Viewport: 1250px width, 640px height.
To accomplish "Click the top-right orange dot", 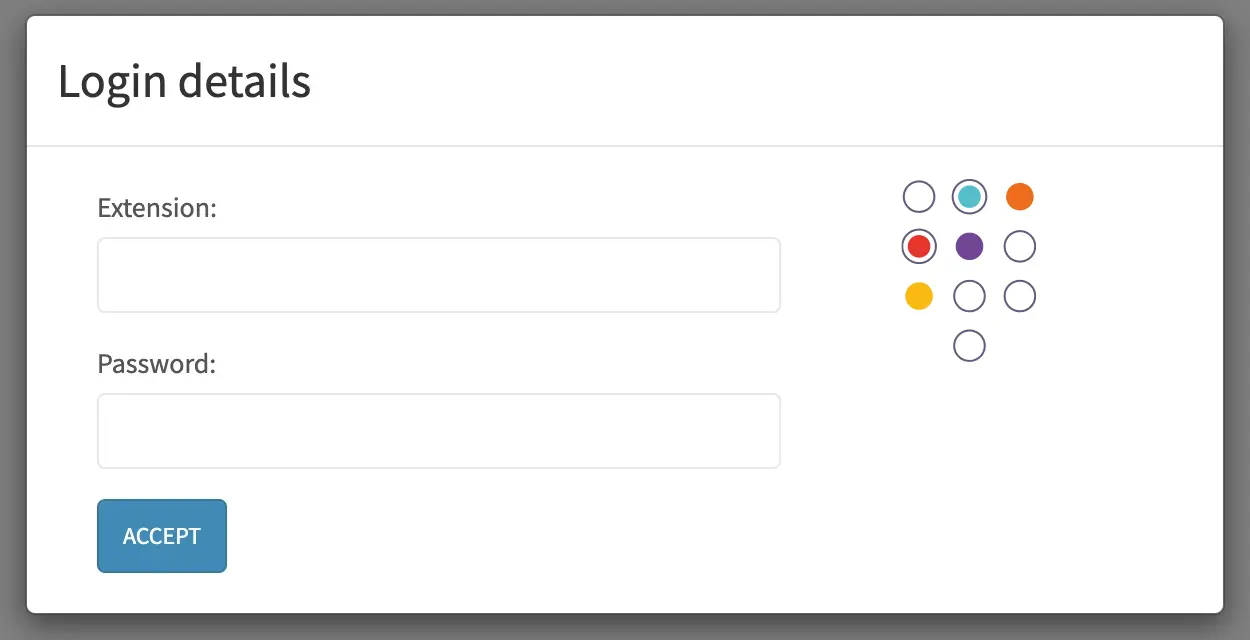I will 1019,196.
